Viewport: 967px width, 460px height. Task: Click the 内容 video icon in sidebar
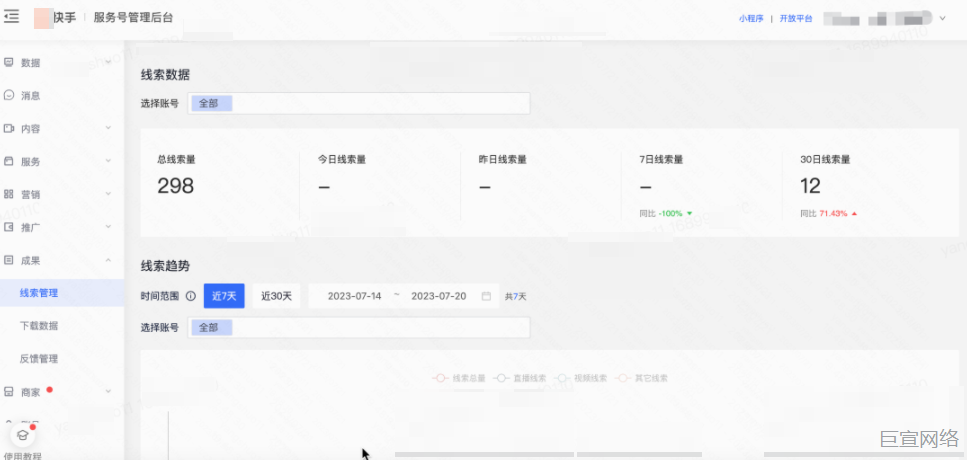[x=9, y=128]
